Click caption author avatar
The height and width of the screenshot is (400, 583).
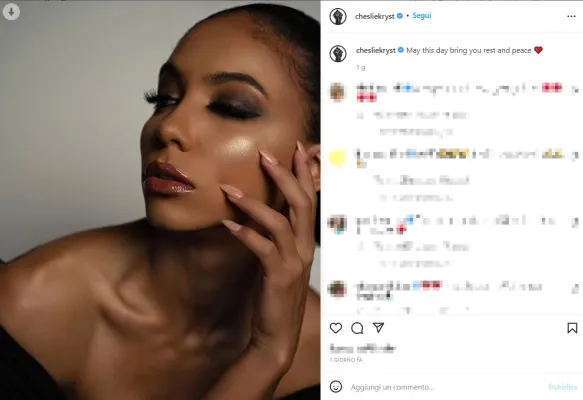tap(338, 54)
